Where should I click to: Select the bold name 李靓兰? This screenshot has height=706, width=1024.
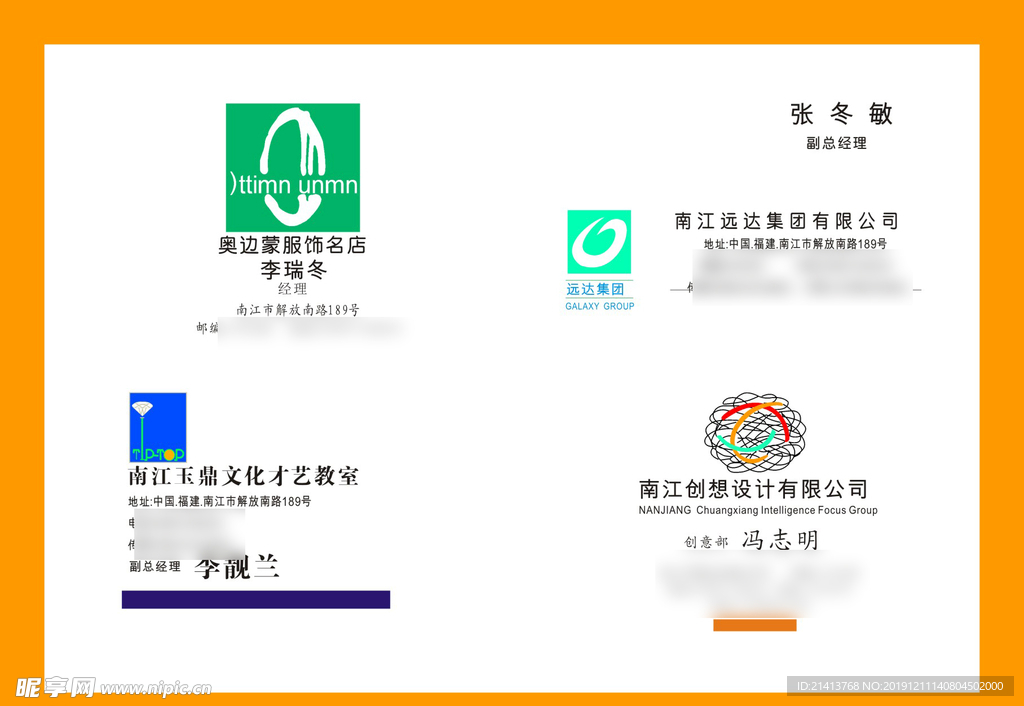[x=237, y=568]
